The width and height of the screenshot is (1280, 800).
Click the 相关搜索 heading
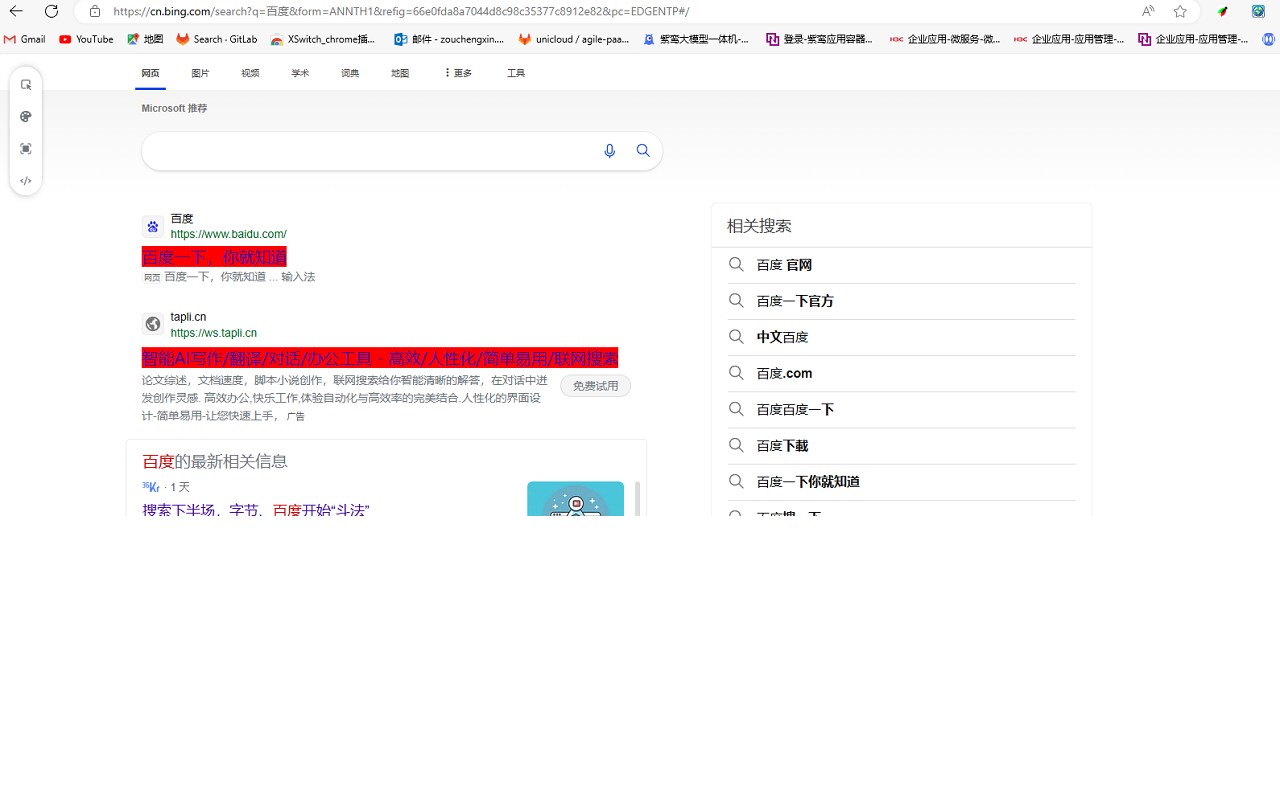pos(759,226)
